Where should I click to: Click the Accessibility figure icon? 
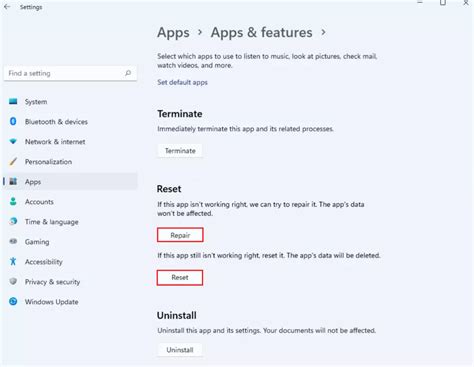(x=13, y=261)
